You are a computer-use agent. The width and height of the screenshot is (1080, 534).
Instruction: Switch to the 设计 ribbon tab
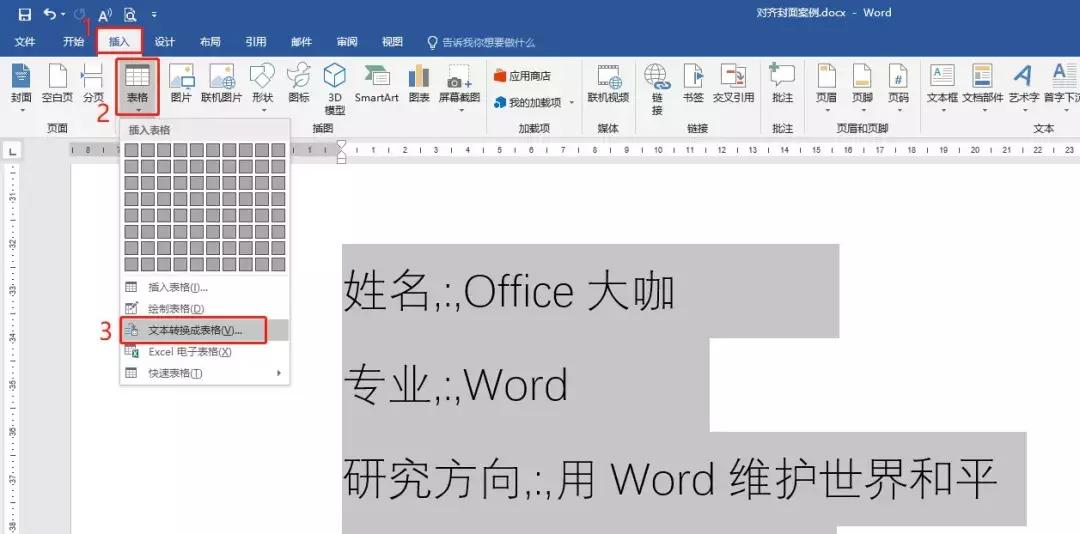click(x=165, y=42)
